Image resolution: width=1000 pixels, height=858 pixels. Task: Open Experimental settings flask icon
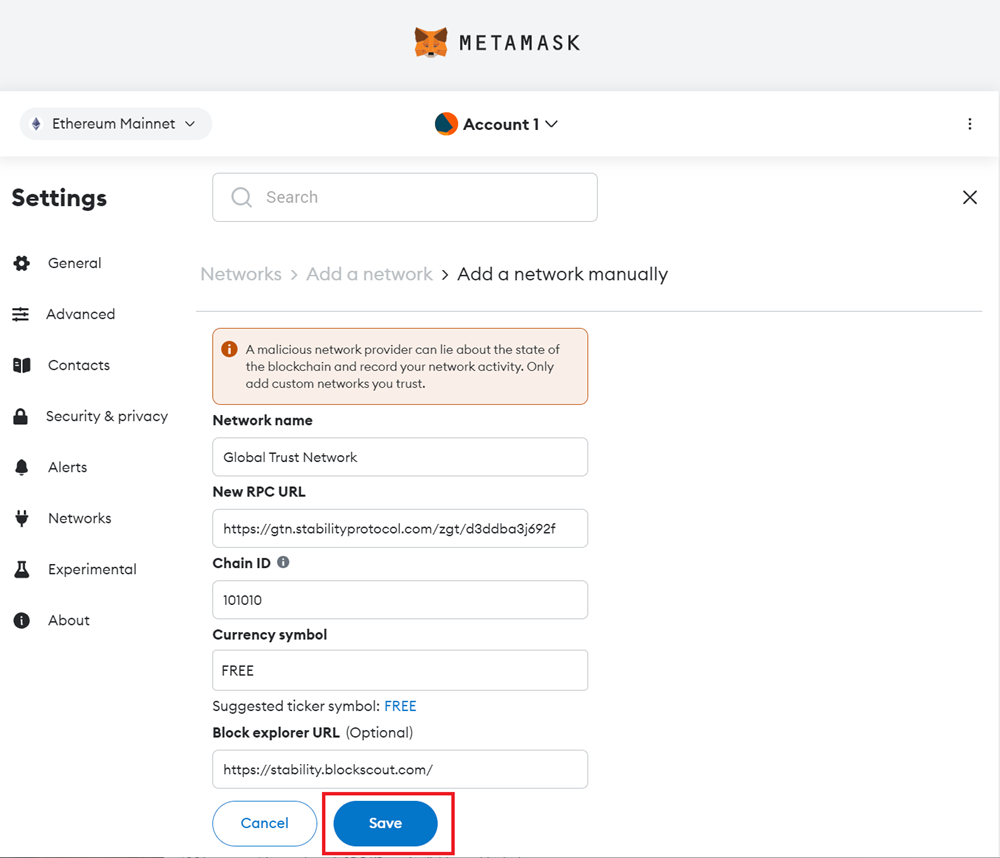click(22, 569)
